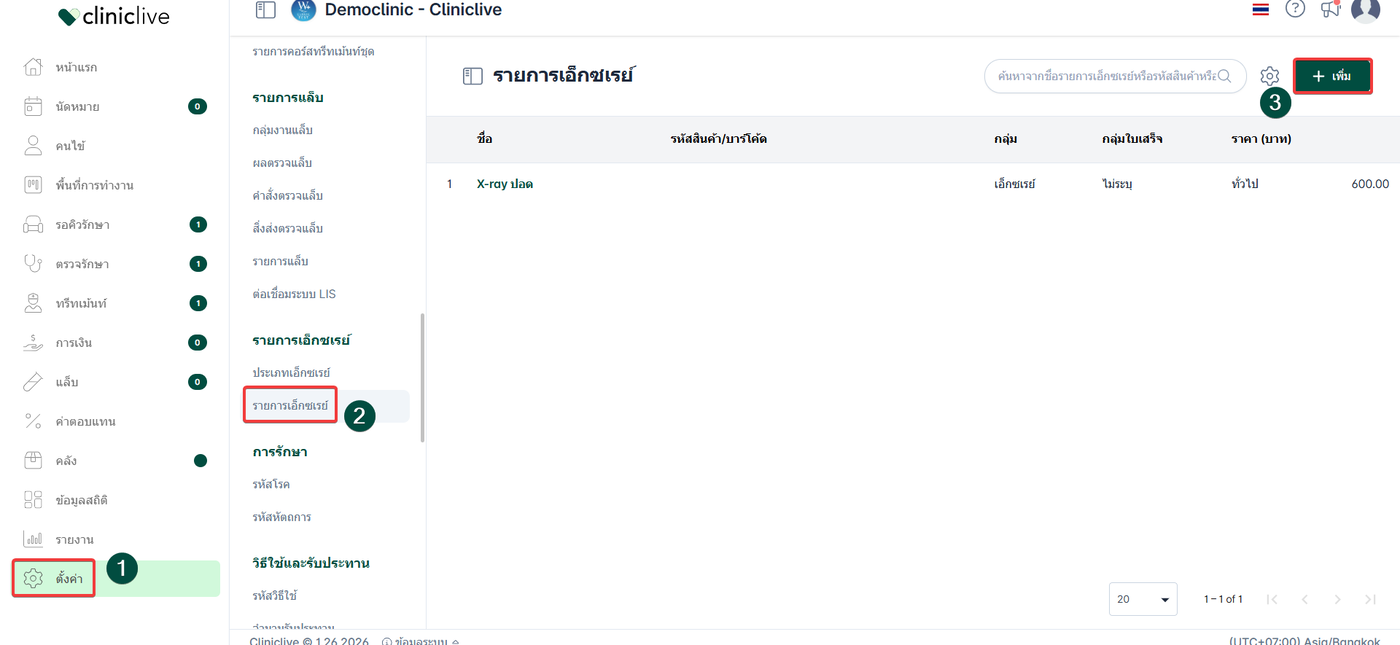Open the พื้นที่การทำงาน workspace icon
This screenshot has width=1400, height=645.
pos(33,185)
